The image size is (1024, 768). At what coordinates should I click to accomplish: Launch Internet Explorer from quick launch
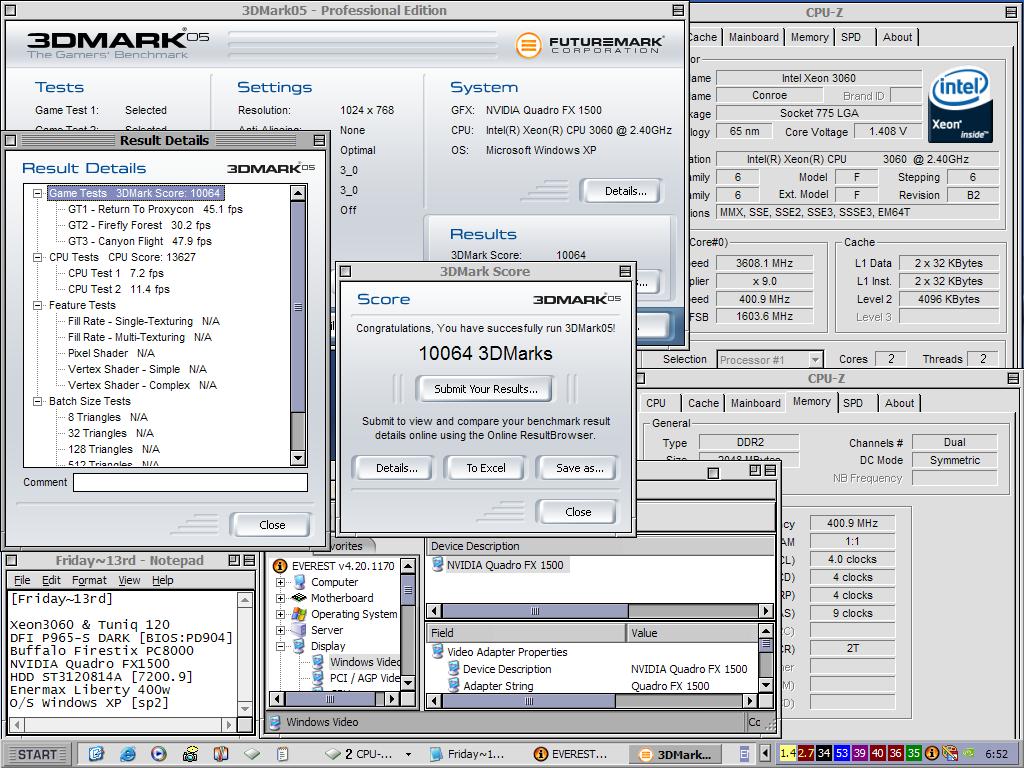click(x=127, y=754)
